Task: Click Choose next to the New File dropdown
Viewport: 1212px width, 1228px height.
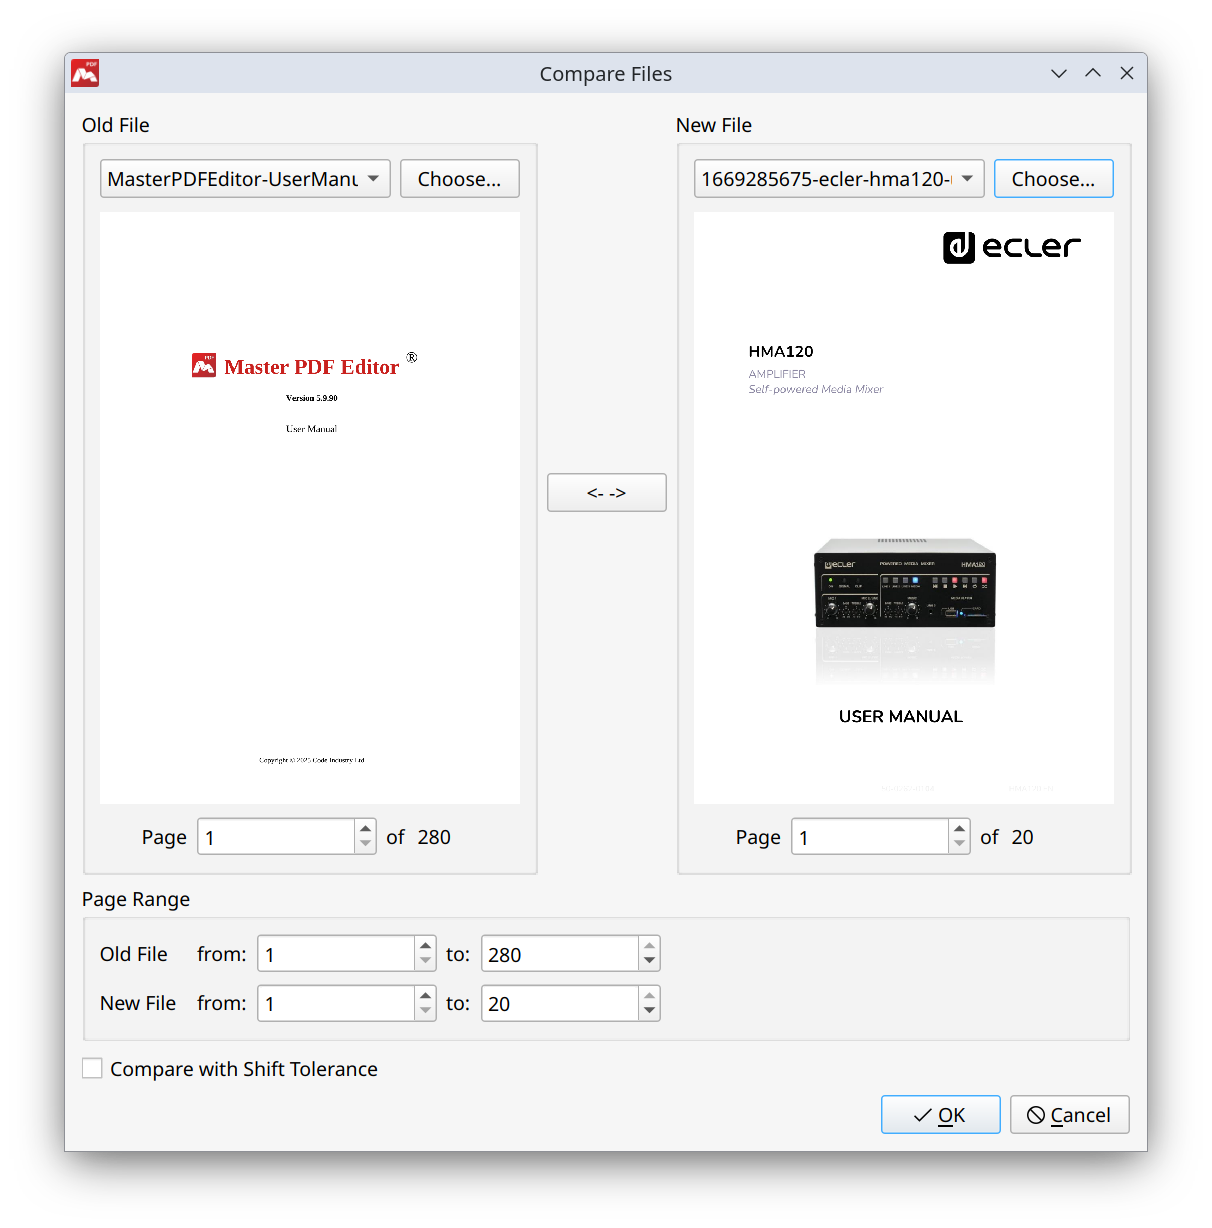Action: [x=1053, y=178]
